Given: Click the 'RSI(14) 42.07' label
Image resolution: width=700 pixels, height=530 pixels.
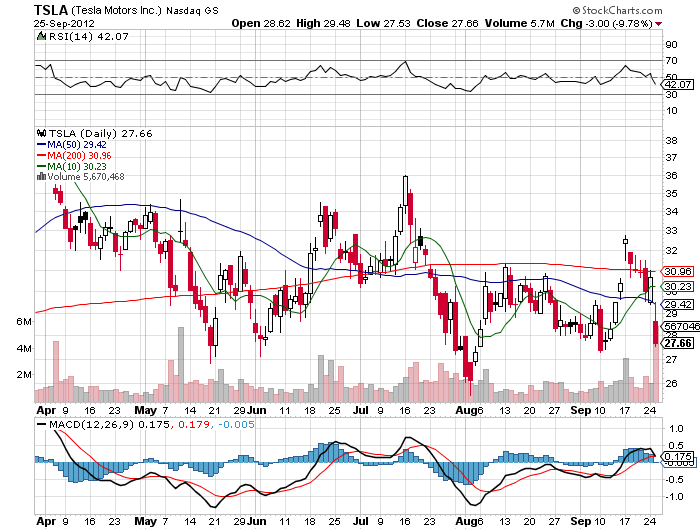Looking at the screenshot, I should tap(88, 37).
